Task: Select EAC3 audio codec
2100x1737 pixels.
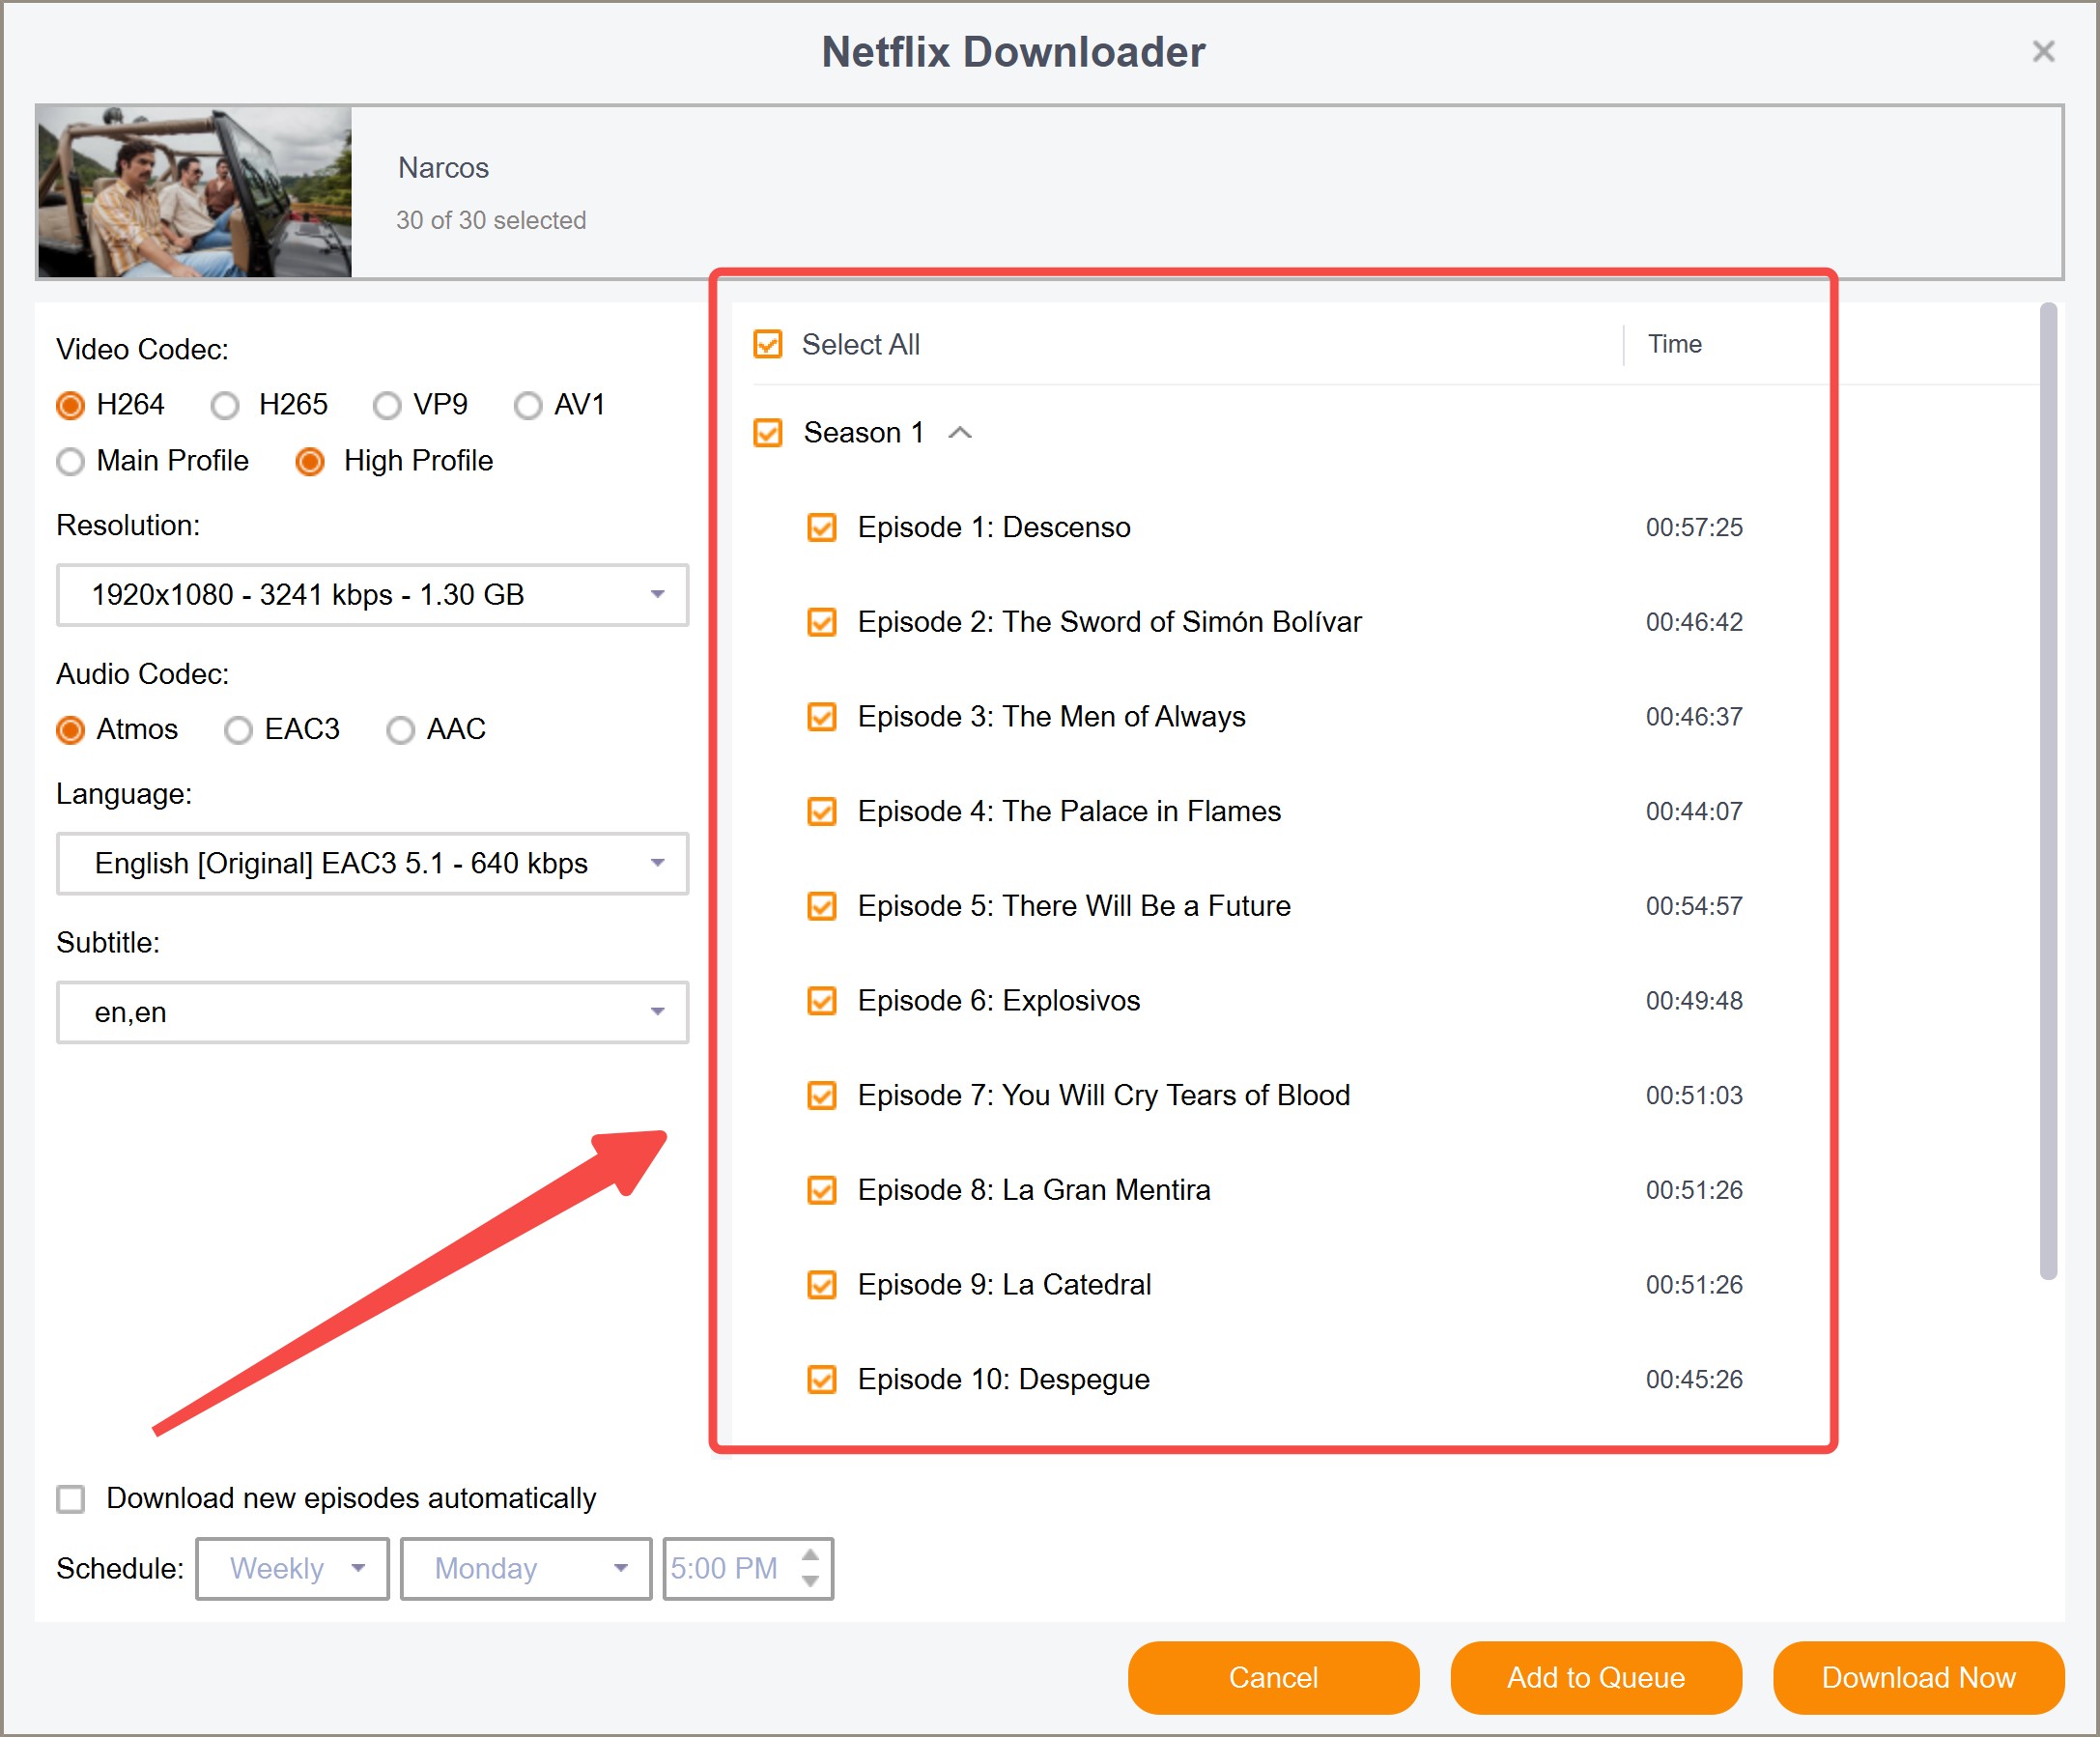Action: point(238,730)
